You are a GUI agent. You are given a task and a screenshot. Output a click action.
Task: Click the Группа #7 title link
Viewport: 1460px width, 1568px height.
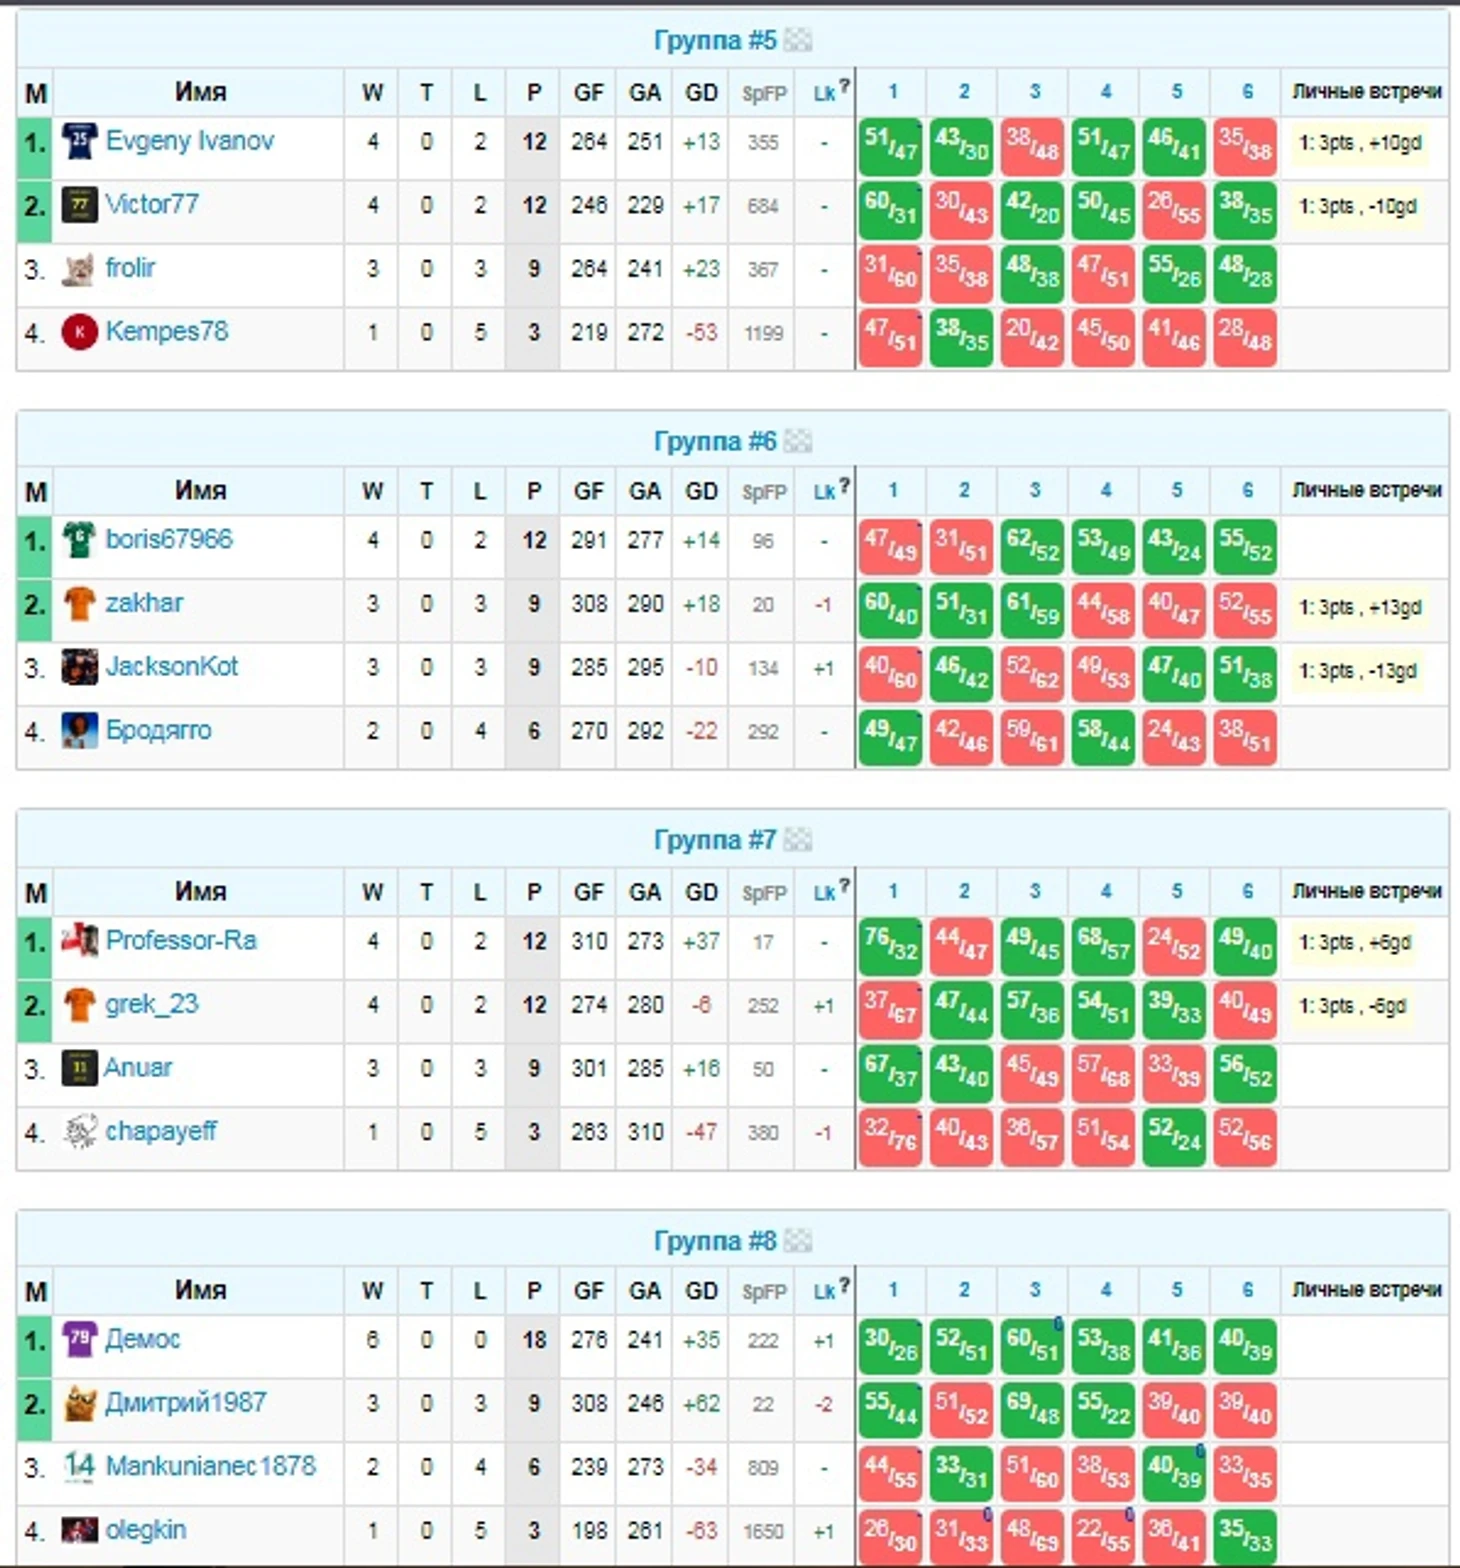point(714,840)
